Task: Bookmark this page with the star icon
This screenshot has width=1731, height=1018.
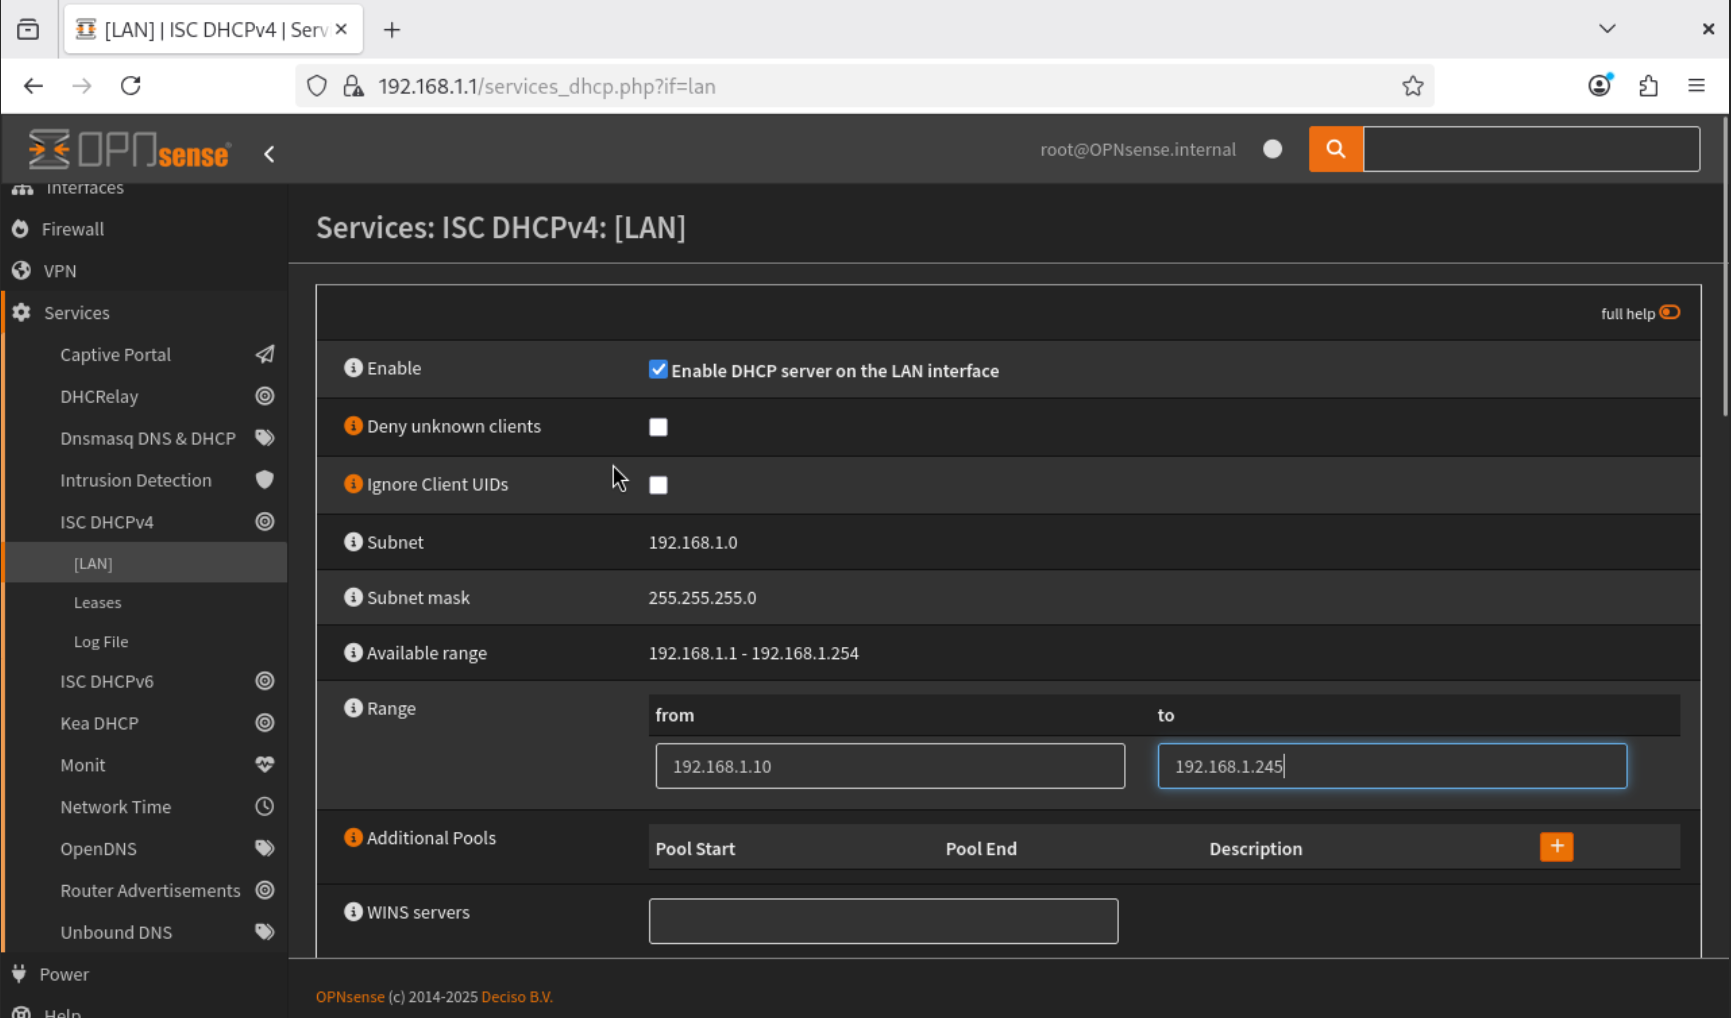Action: coord(1412,86)
